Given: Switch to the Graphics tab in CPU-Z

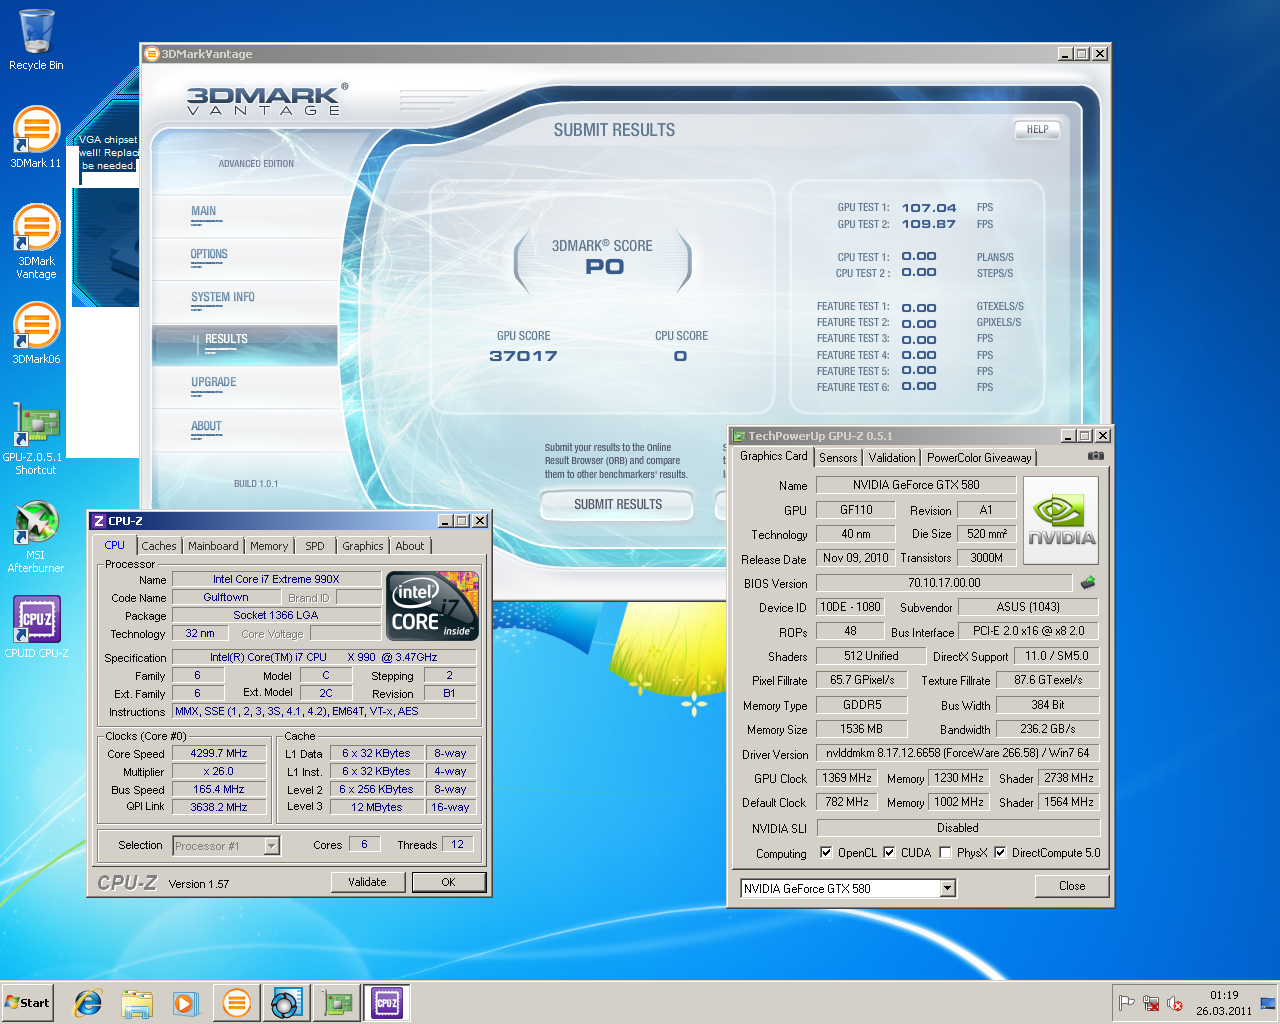Looking at the screenshot, I should point(362,546).
